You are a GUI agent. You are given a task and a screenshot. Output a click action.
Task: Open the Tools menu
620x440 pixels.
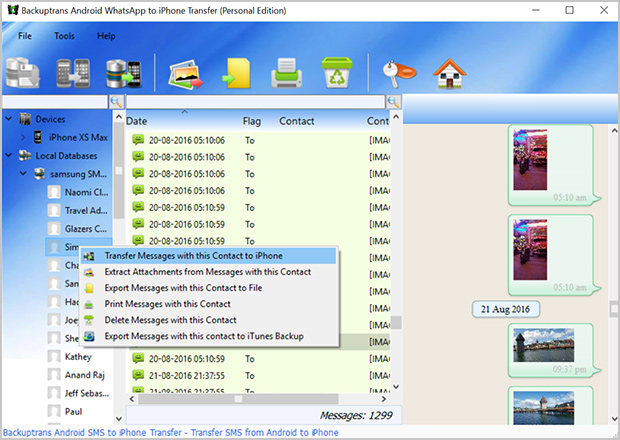(x=64, y=36)
